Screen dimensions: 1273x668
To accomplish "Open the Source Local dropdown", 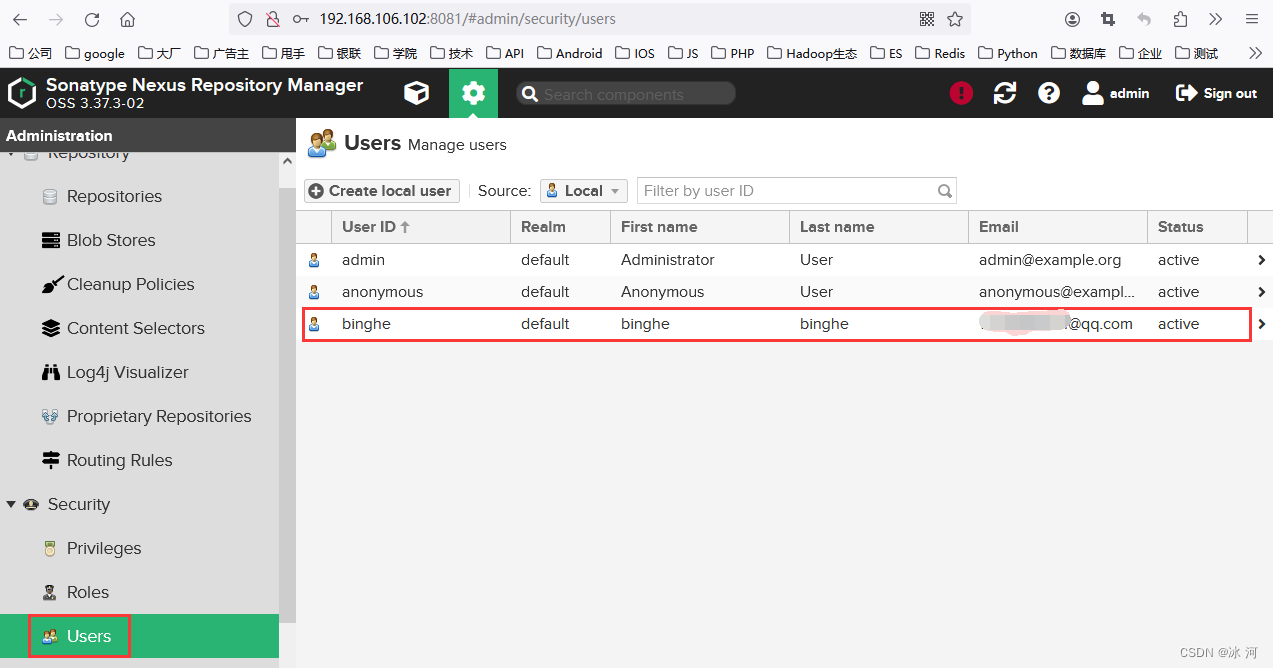I will point(584,191).
